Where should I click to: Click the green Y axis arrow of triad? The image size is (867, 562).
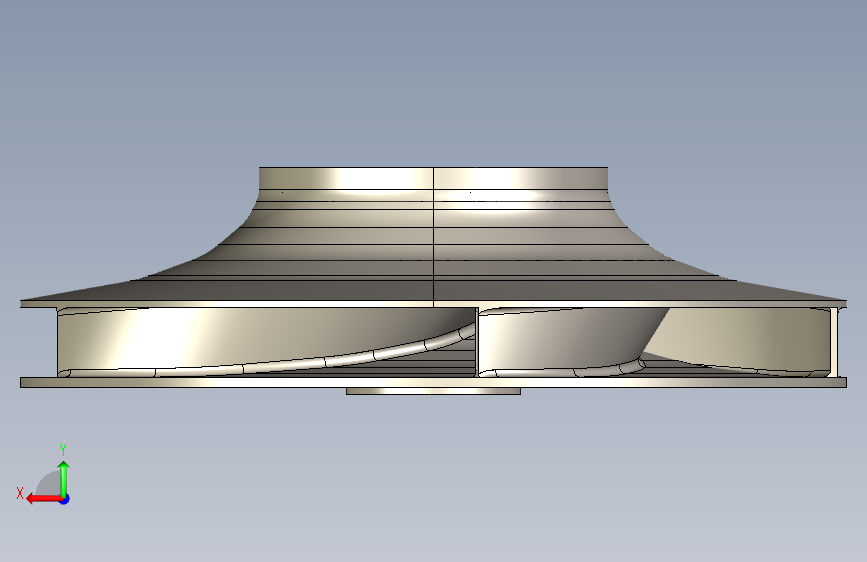64,479
